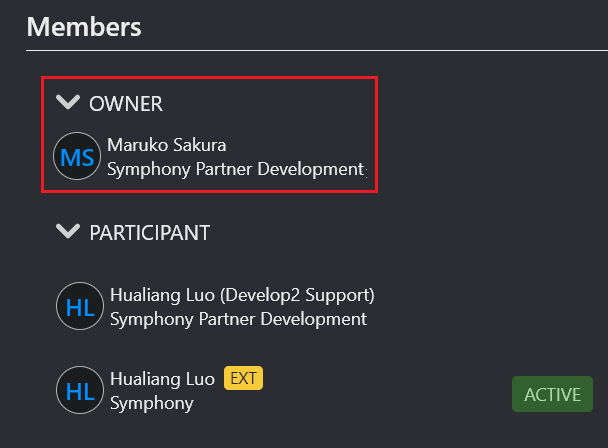Click Symphony Partner Development under Maruko Sakura
Viewport: 608px width, 448px height.
click(235, 170)
